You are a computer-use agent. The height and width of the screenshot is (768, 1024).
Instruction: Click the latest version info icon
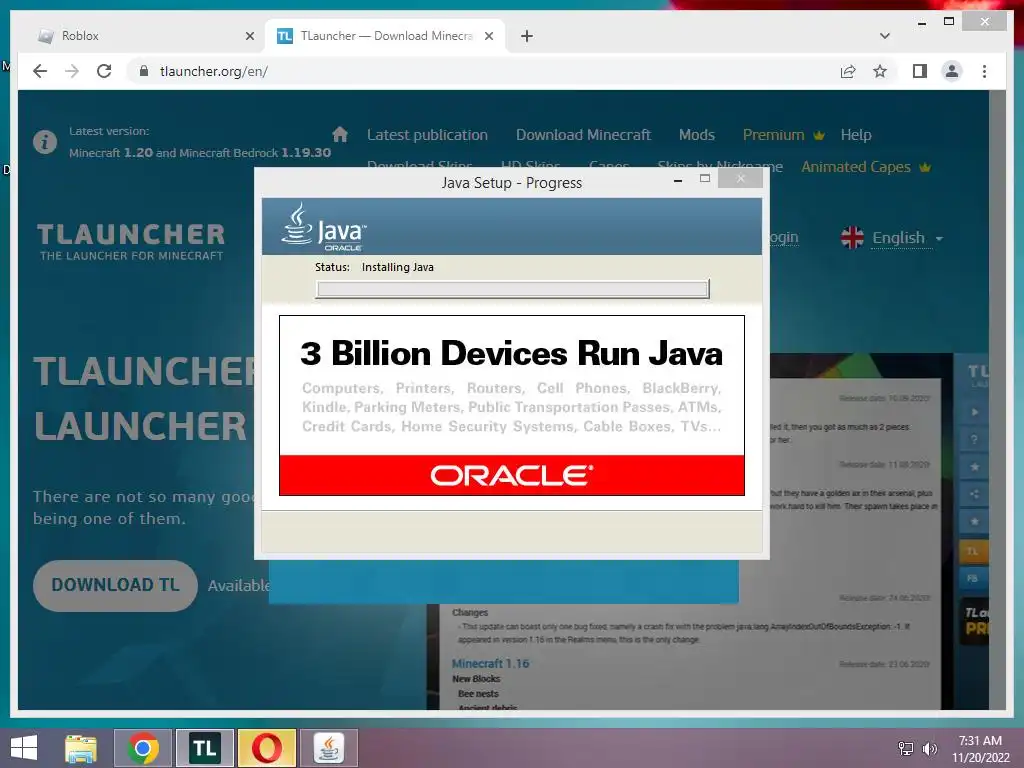(45, 142)
